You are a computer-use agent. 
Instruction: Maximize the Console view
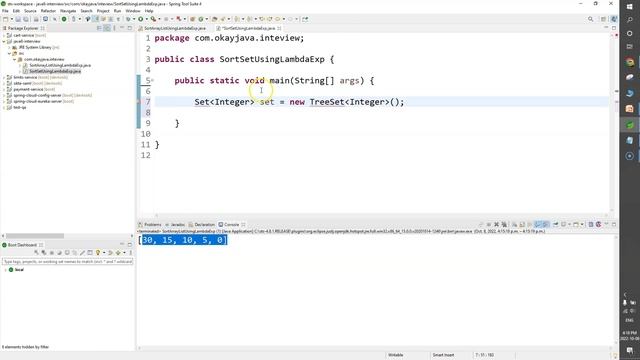coord(614,224)
